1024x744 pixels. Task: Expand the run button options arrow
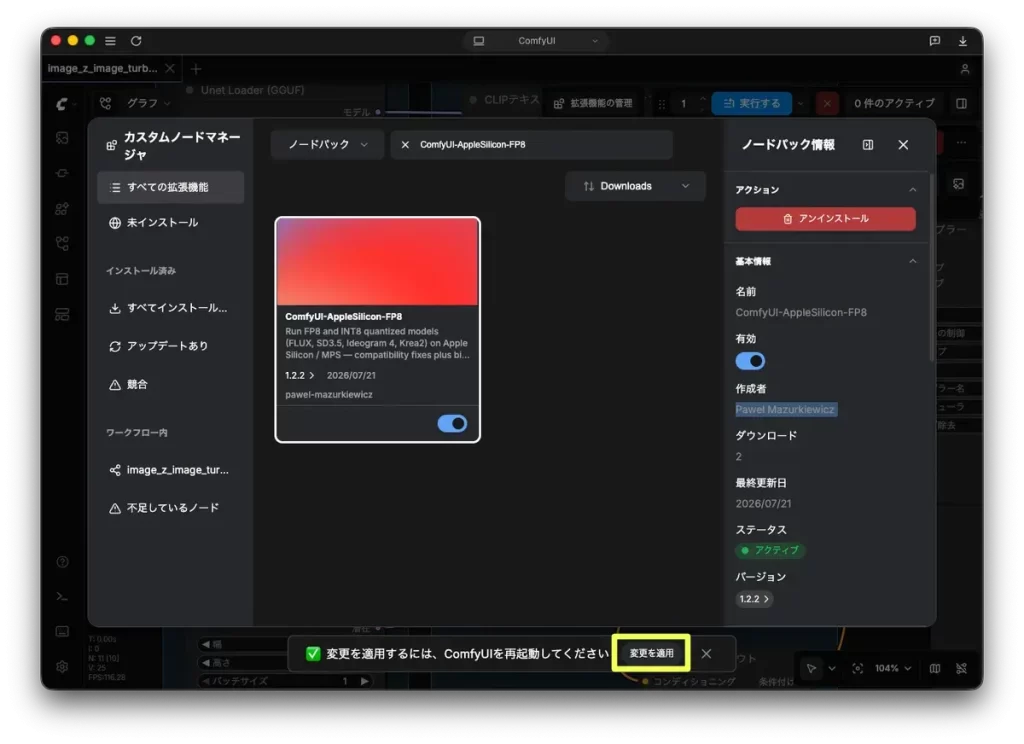pos(800,103)
